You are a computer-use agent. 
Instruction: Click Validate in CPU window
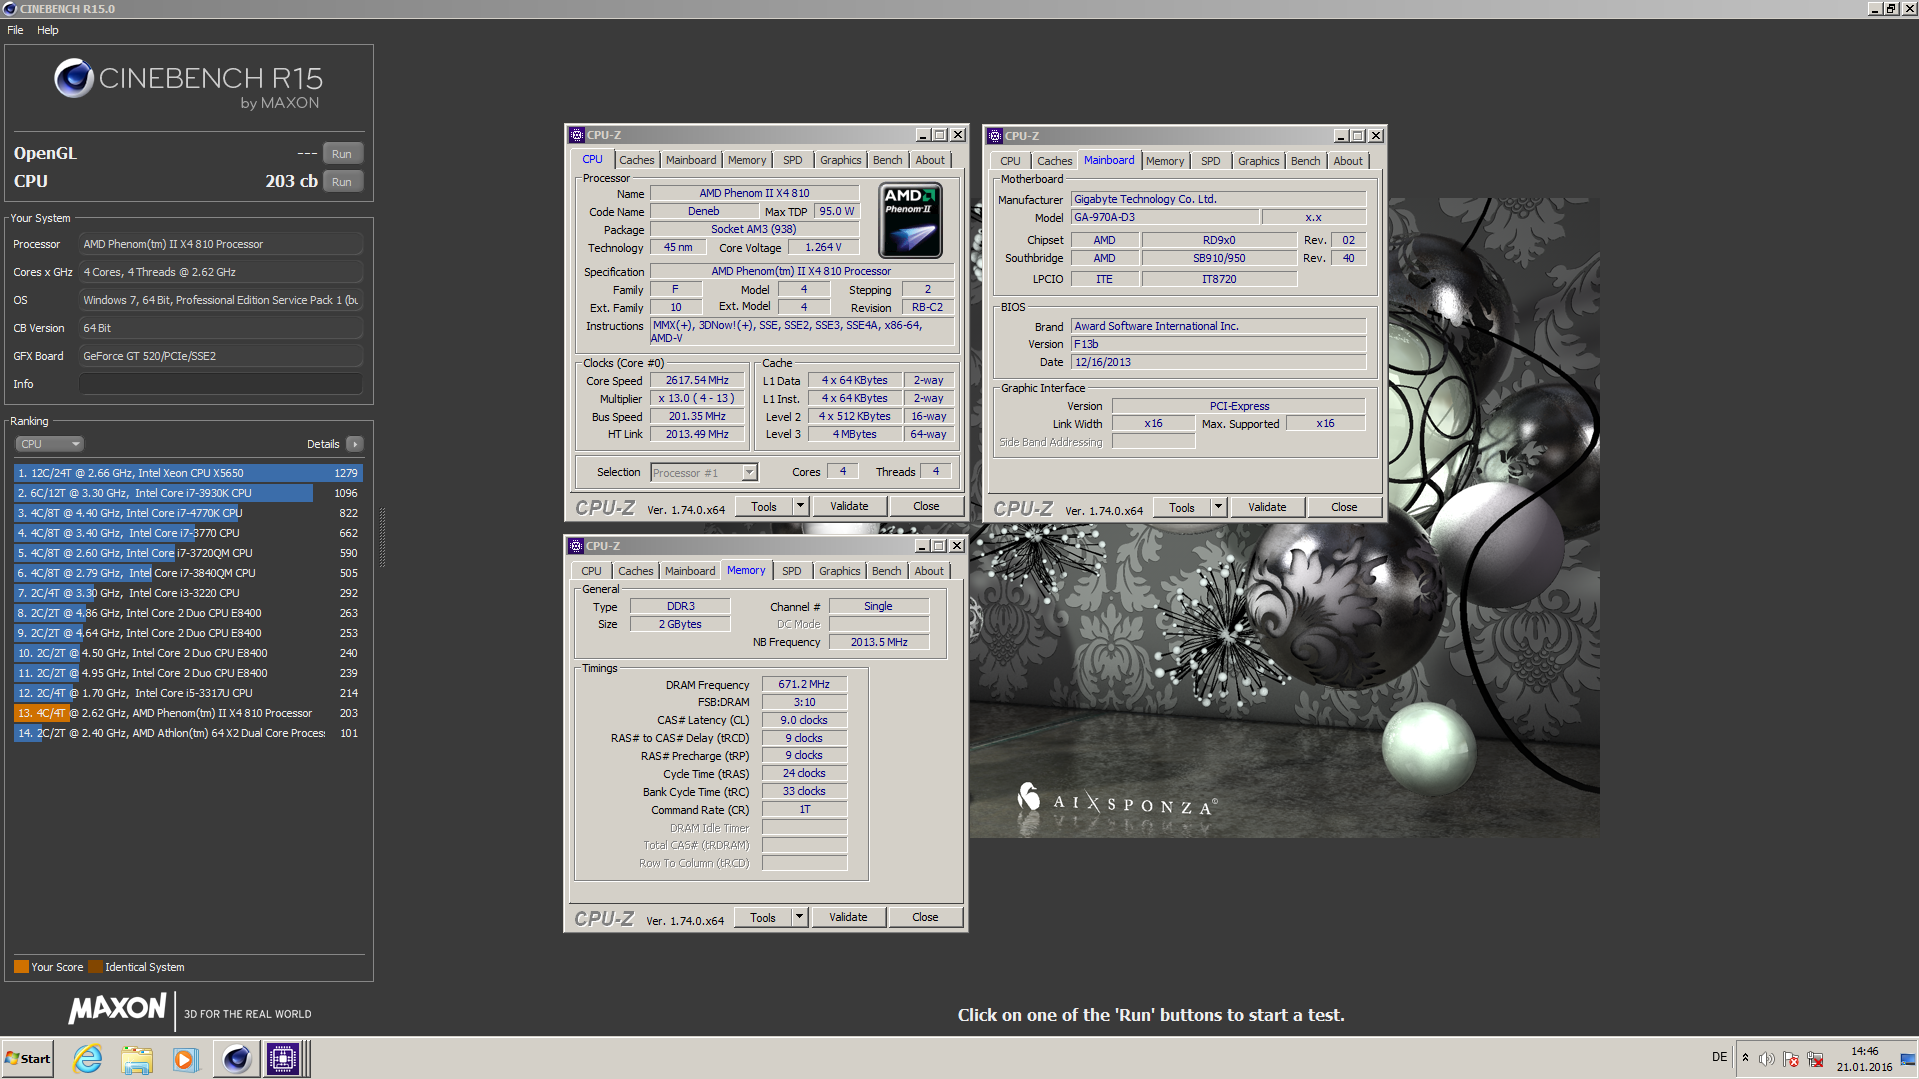coord(849,507)
